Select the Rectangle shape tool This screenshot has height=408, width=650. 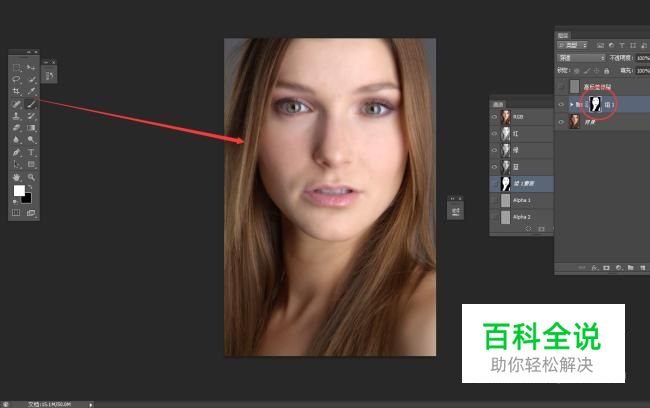(x=31, y=164)
